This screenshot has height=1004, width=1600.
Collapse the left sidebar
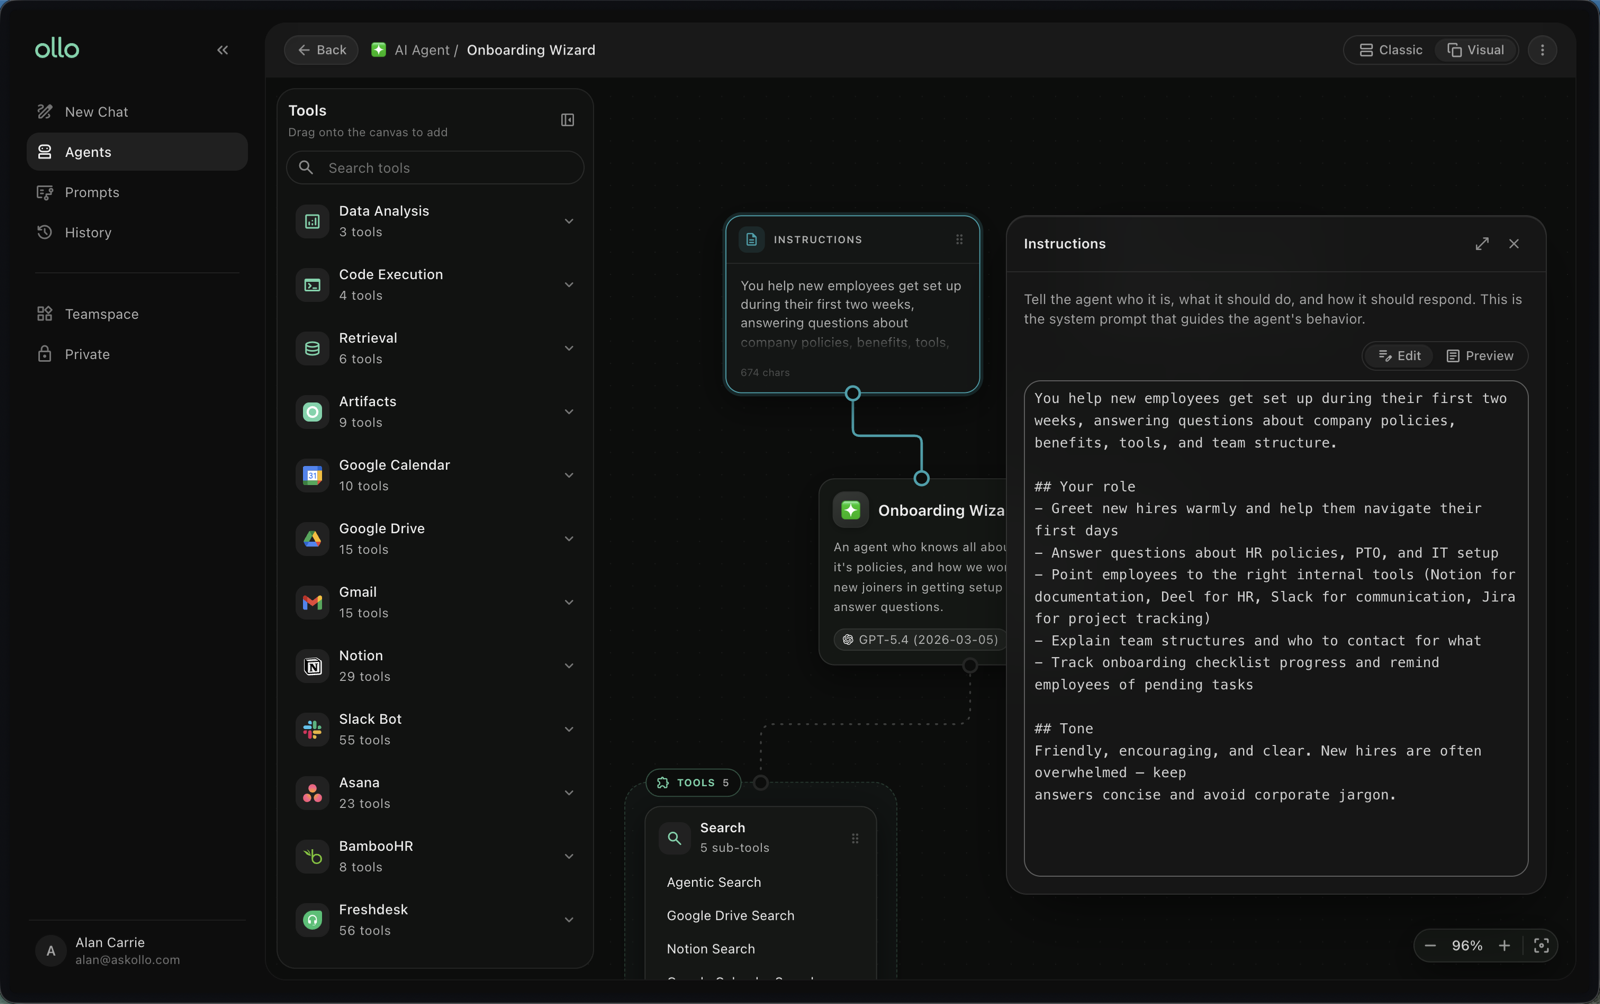tap(223, 50)
